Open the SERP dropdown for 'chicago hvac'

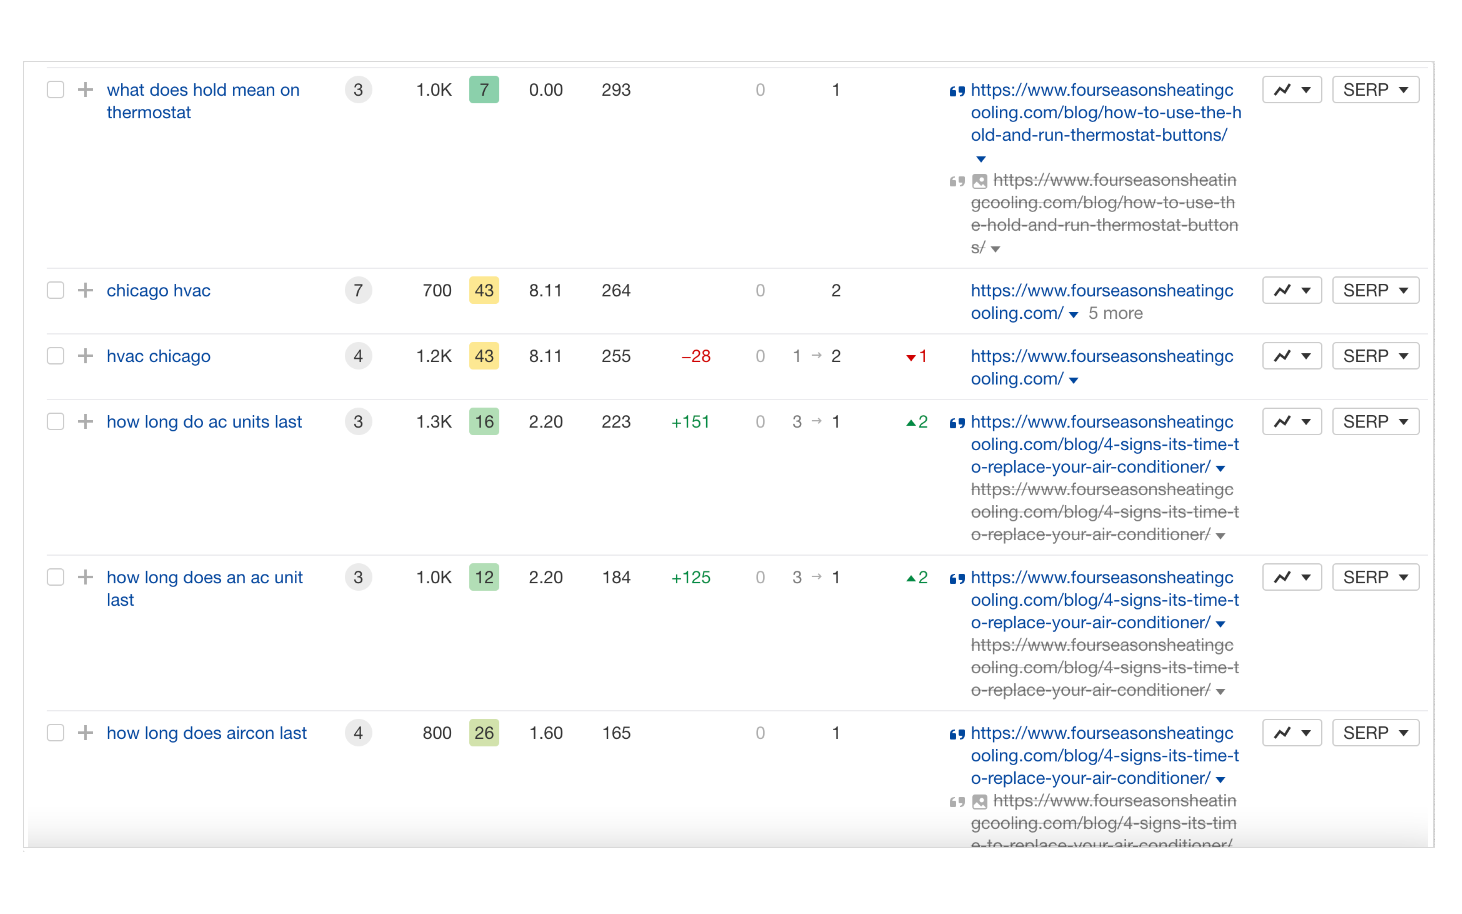click(x=1376, y=291)
